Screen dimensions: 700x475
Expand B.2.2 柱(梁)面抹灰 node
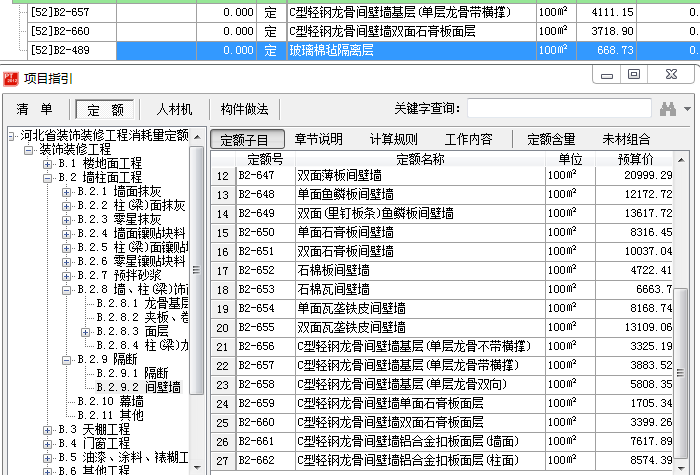coord(66,206)
